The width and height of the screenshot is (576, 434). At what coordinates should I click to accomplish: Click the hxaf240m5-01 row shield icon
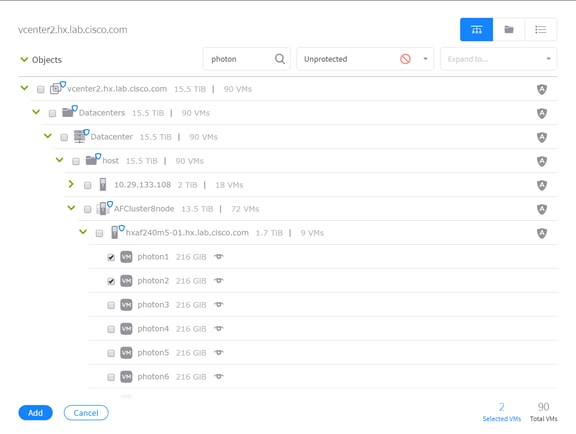pyautogui.click(x=542, y=233)
